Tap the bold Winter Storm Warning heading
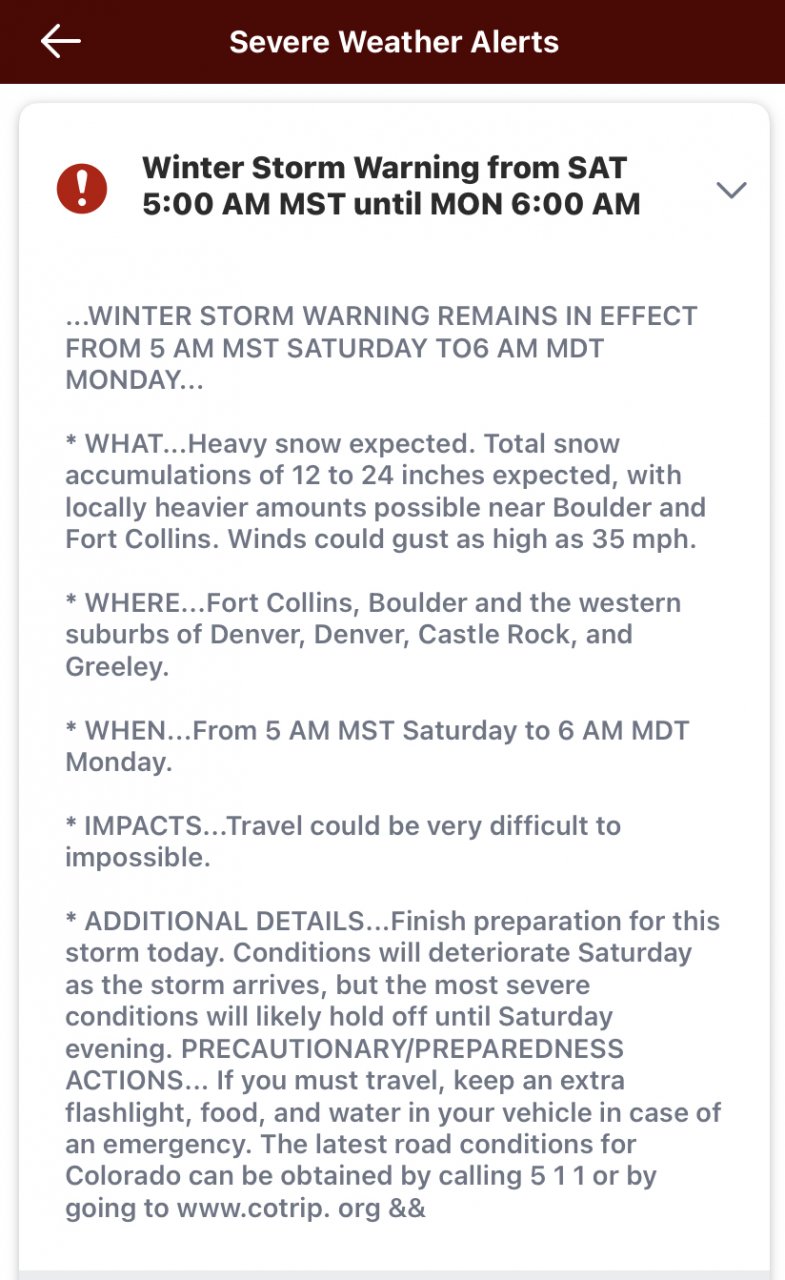Viewport: 785px width, 1280px height. point(391,185)
